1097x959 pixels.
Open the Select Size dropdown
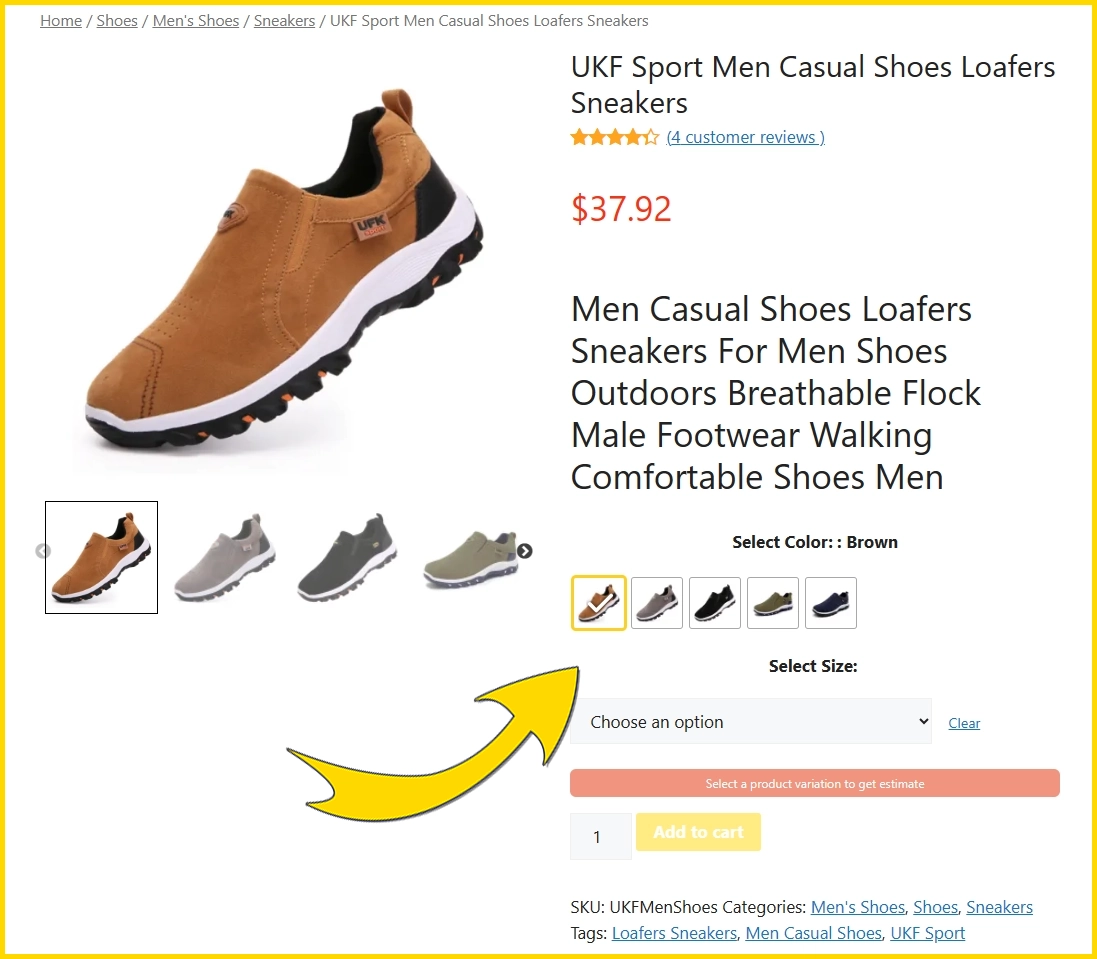pyautogui.click(x=751, y=721)
